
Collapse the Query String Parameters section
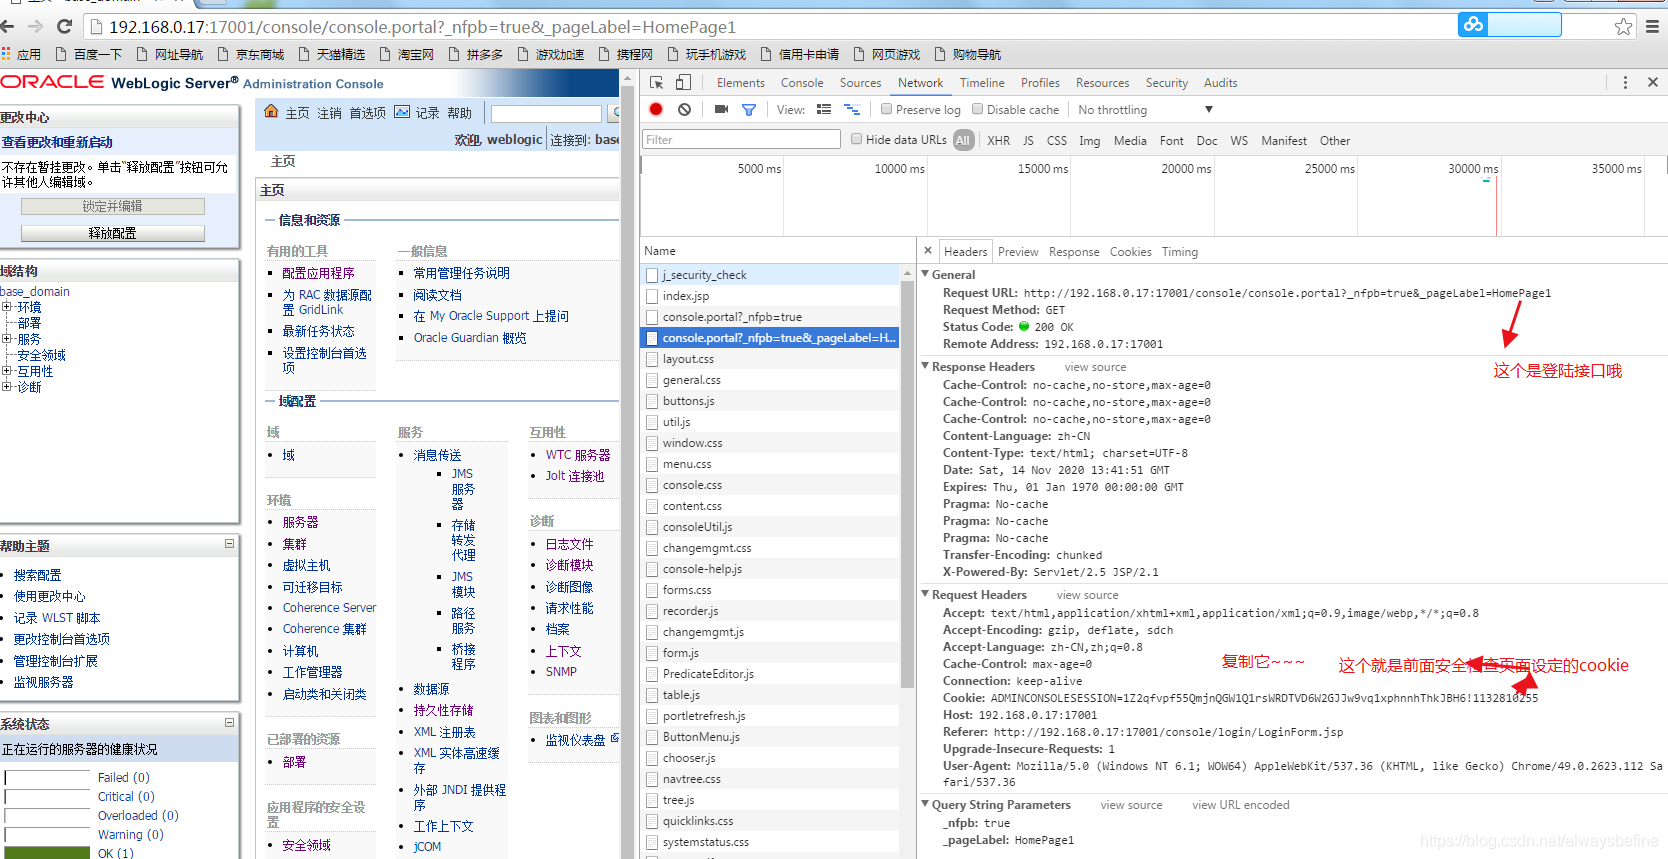[925, 804]
